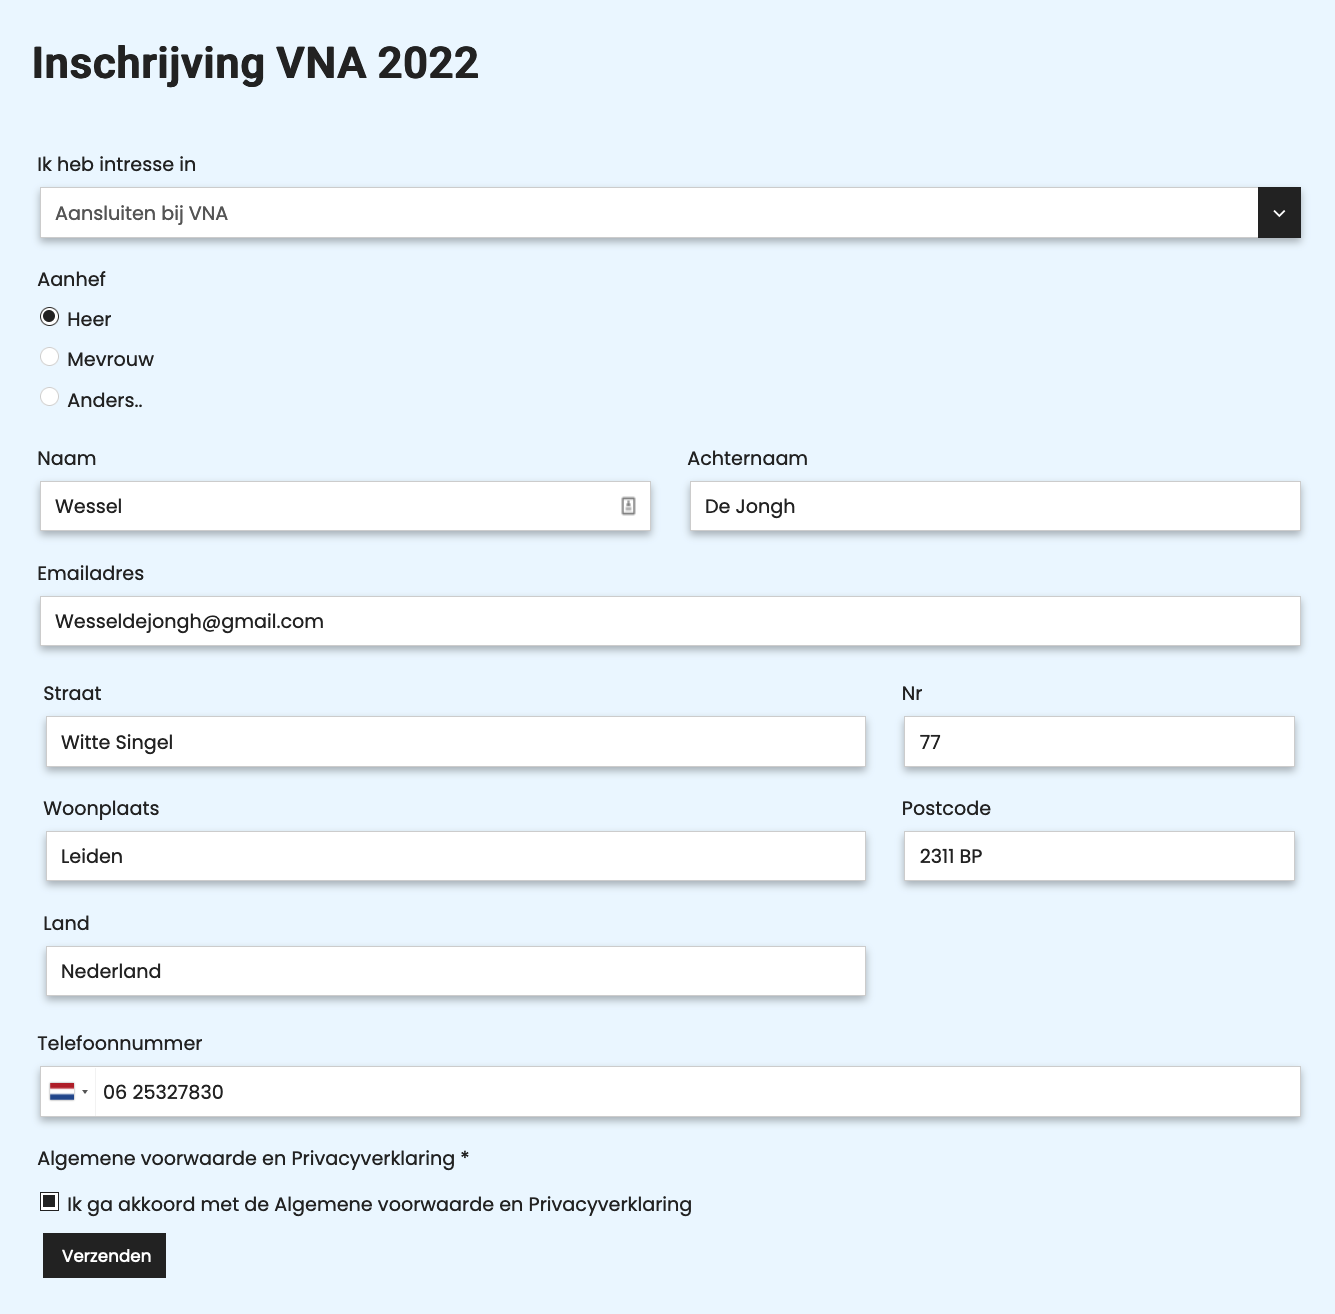Click the Straat field containing Witte Singel
The height and width of the screenshot is (1314, 1335).
pos(450,742)
